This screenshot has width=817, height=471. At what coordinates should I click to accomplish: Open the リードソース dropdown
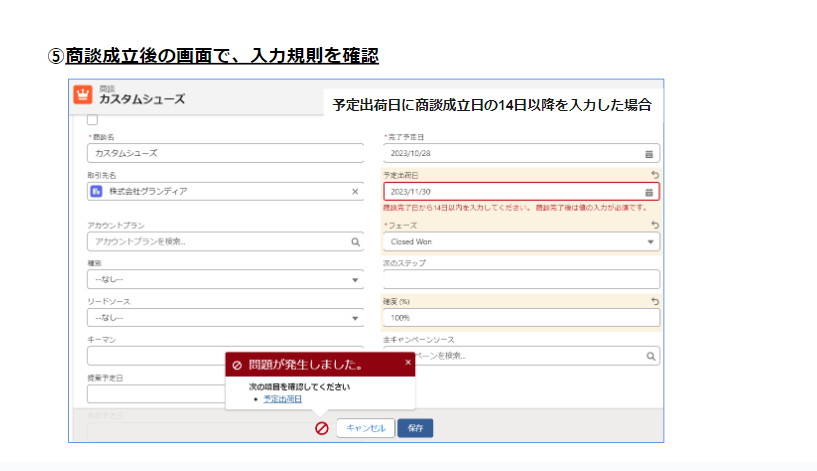(226, 318)
